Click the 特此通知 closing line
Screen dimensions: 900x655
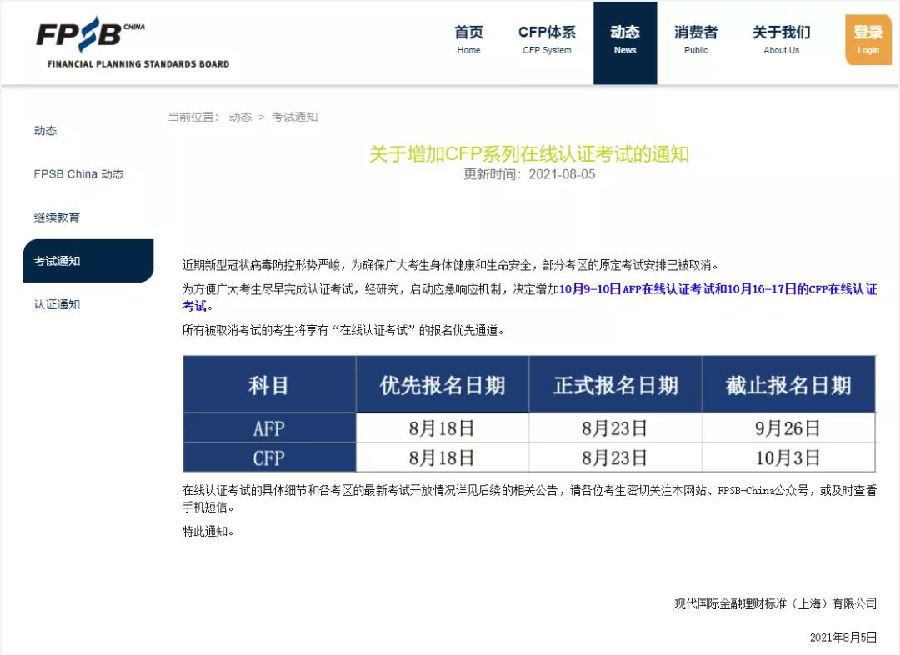(208, 532)
